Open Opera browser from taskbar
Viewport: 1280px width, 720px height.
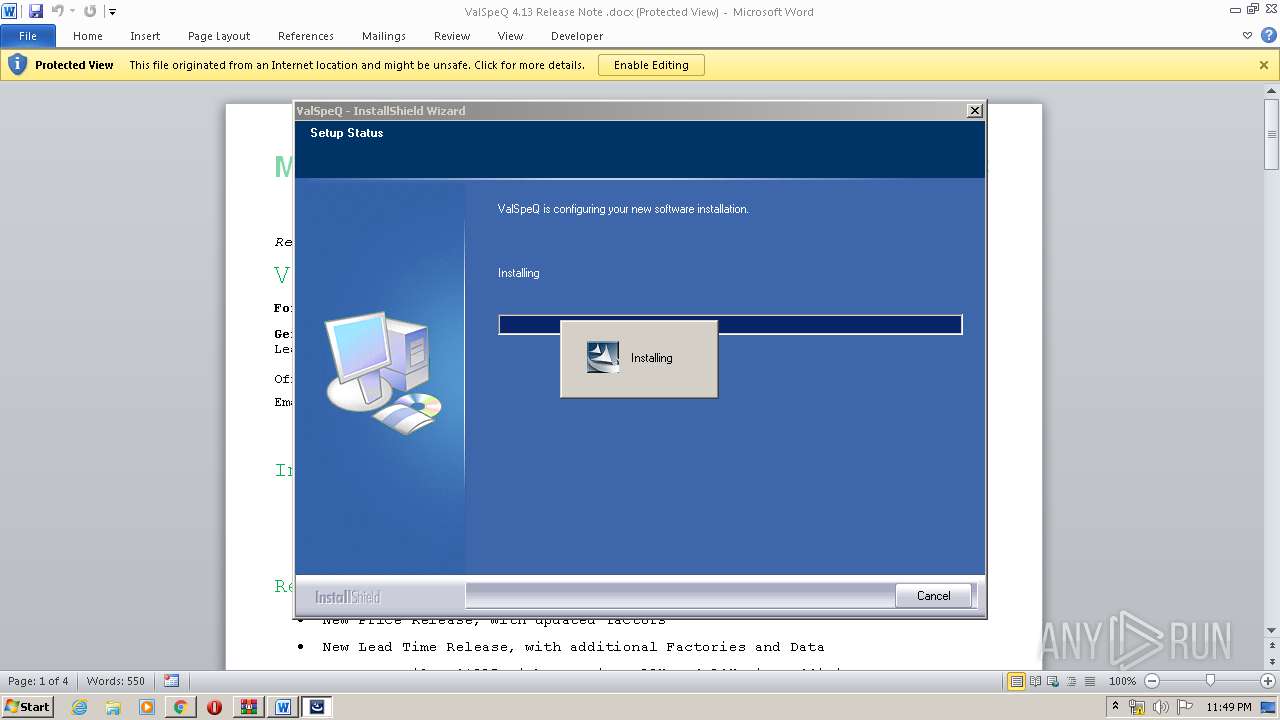(214, 707)
